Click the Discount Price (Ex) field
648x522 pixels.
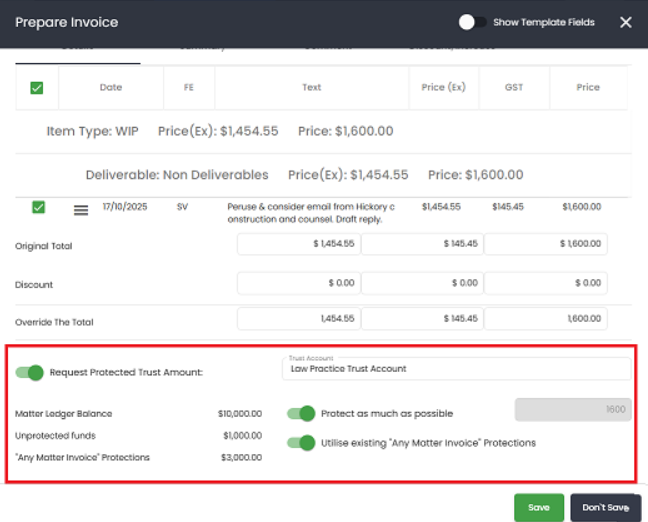(298, 284)
